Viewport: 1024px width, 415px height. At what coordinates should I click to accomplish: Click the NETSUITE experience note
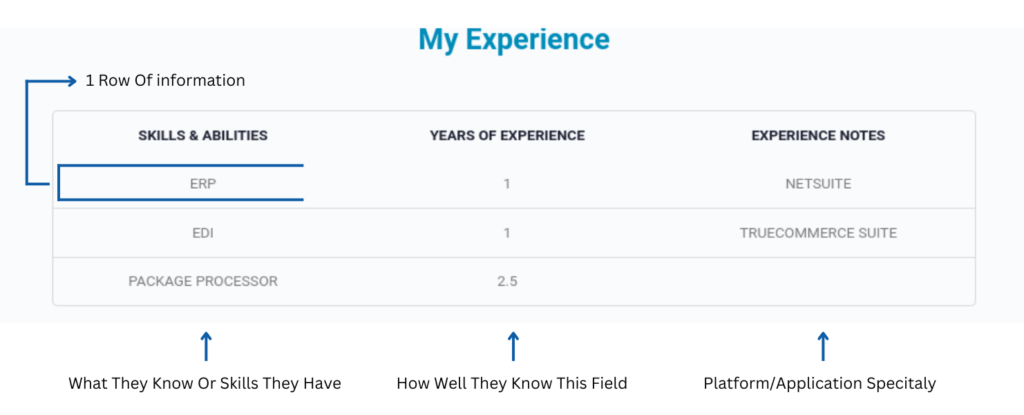818,184
